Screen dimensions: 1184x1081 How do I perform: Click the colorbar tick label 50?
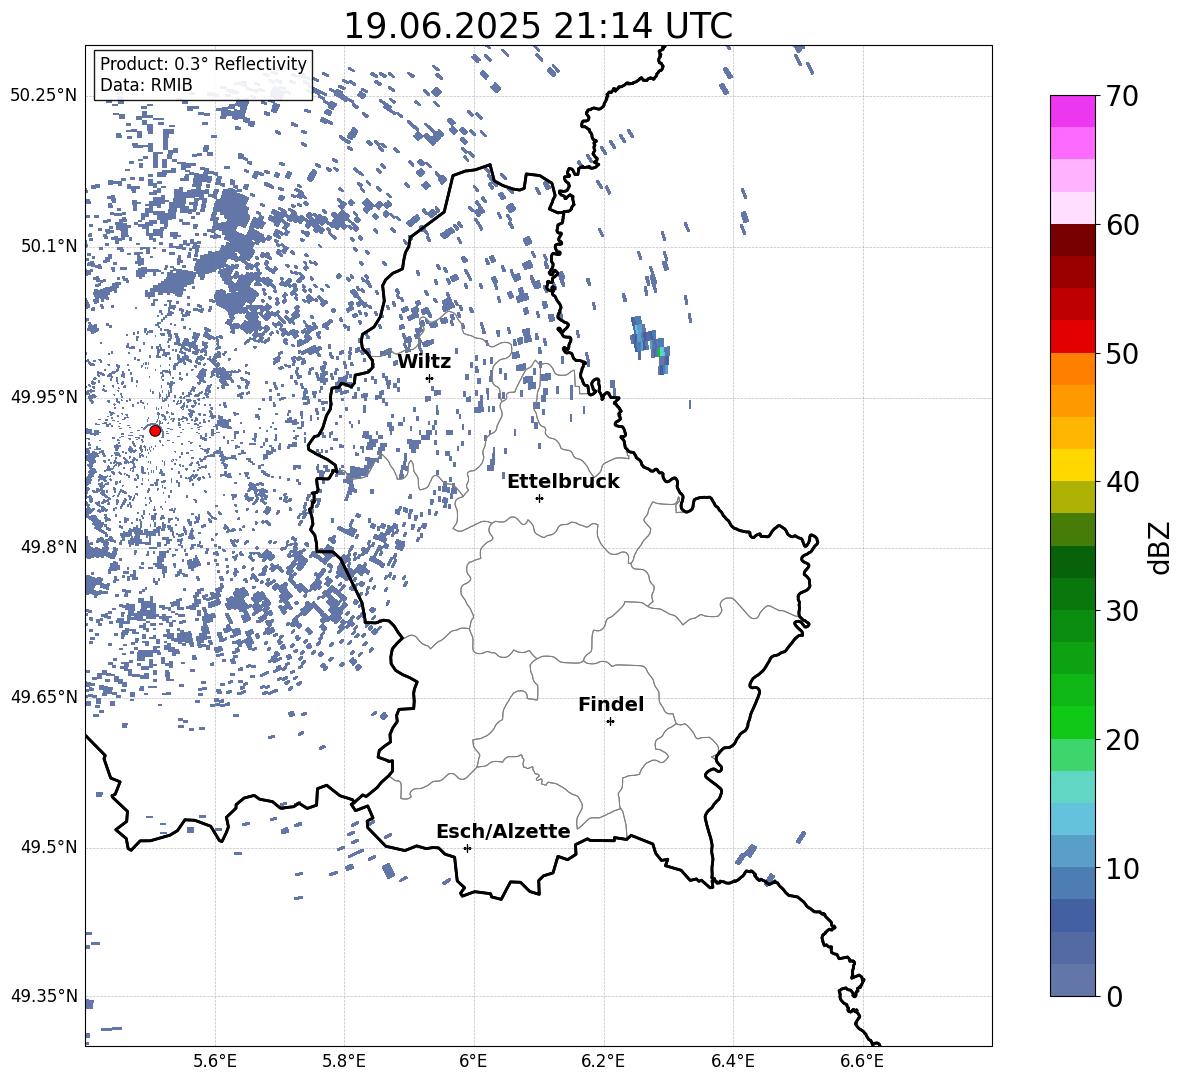point(1122,353)
